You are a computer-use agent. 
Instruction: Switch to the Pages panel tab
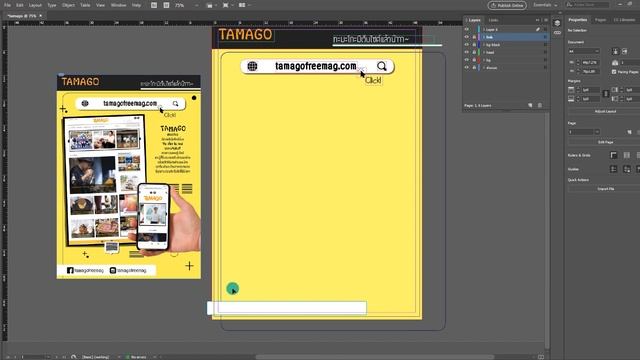coord(600,20)
